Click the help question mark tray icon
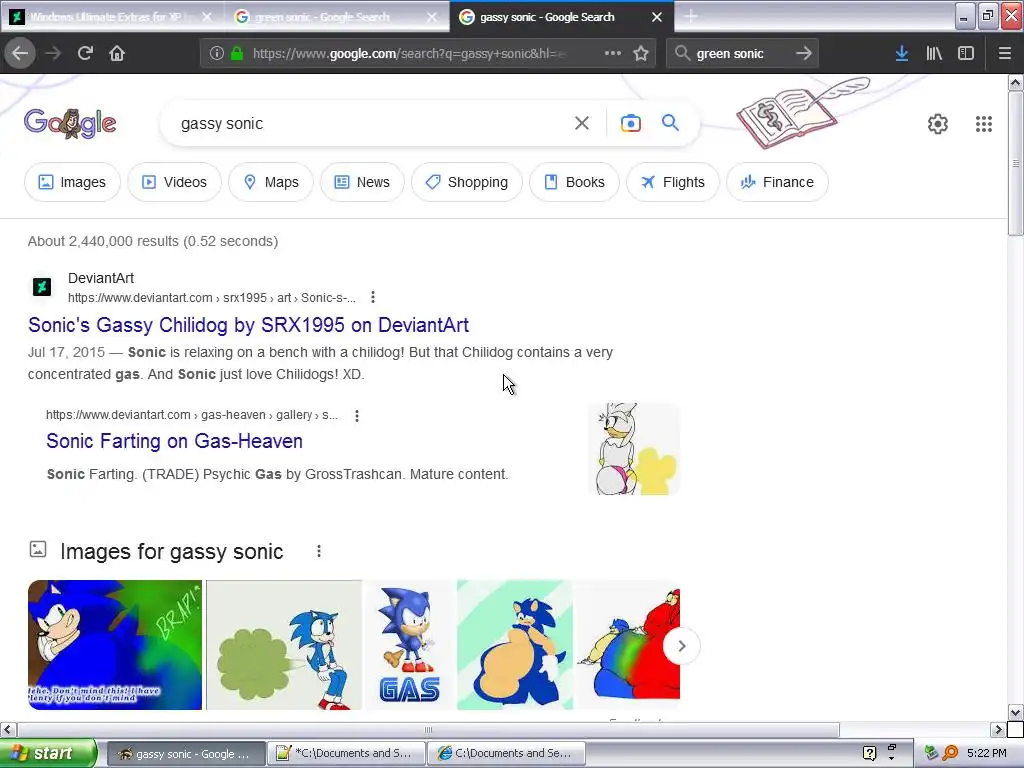 pyautogui.click(x=869, y=753)
